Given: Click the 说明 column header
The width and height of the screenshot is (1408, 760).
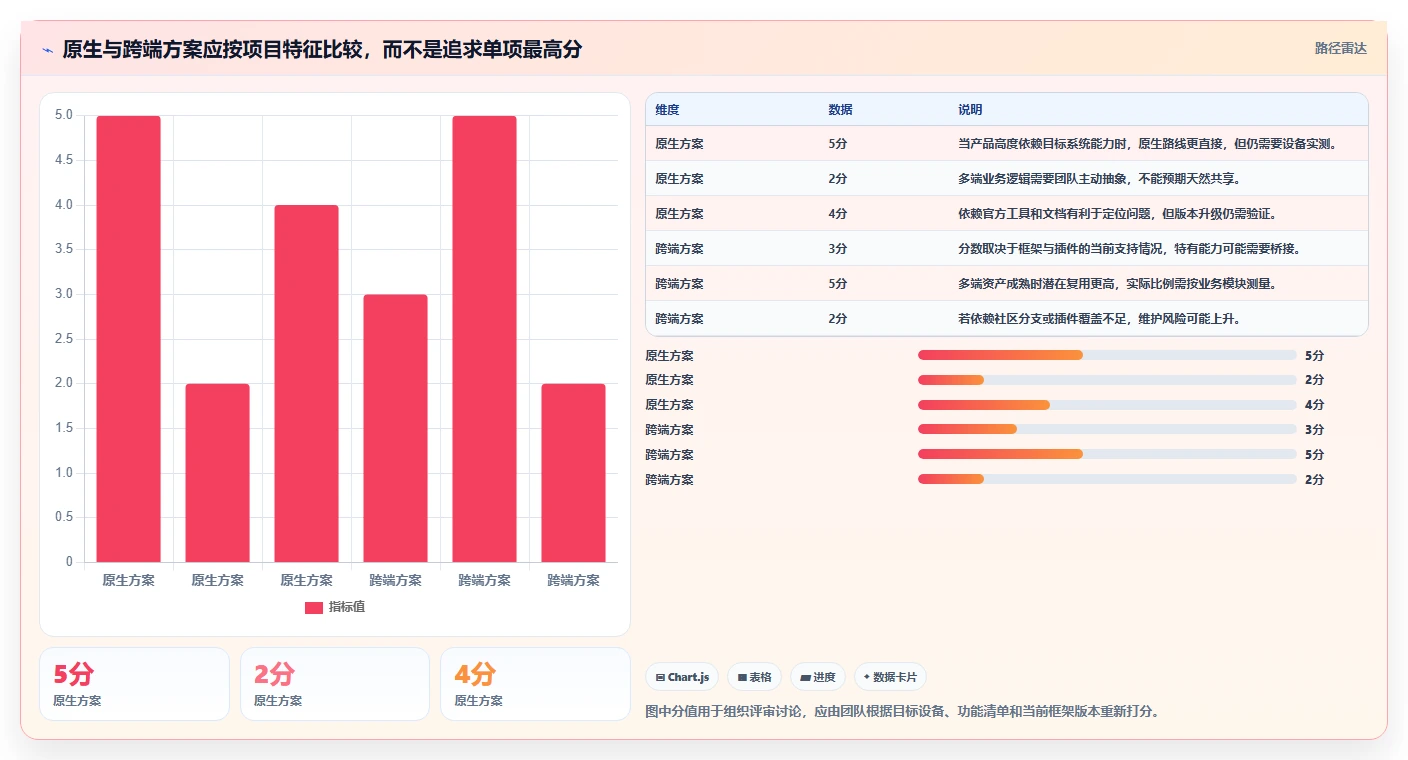Looking at the screenshot, I should click(970, 110).
